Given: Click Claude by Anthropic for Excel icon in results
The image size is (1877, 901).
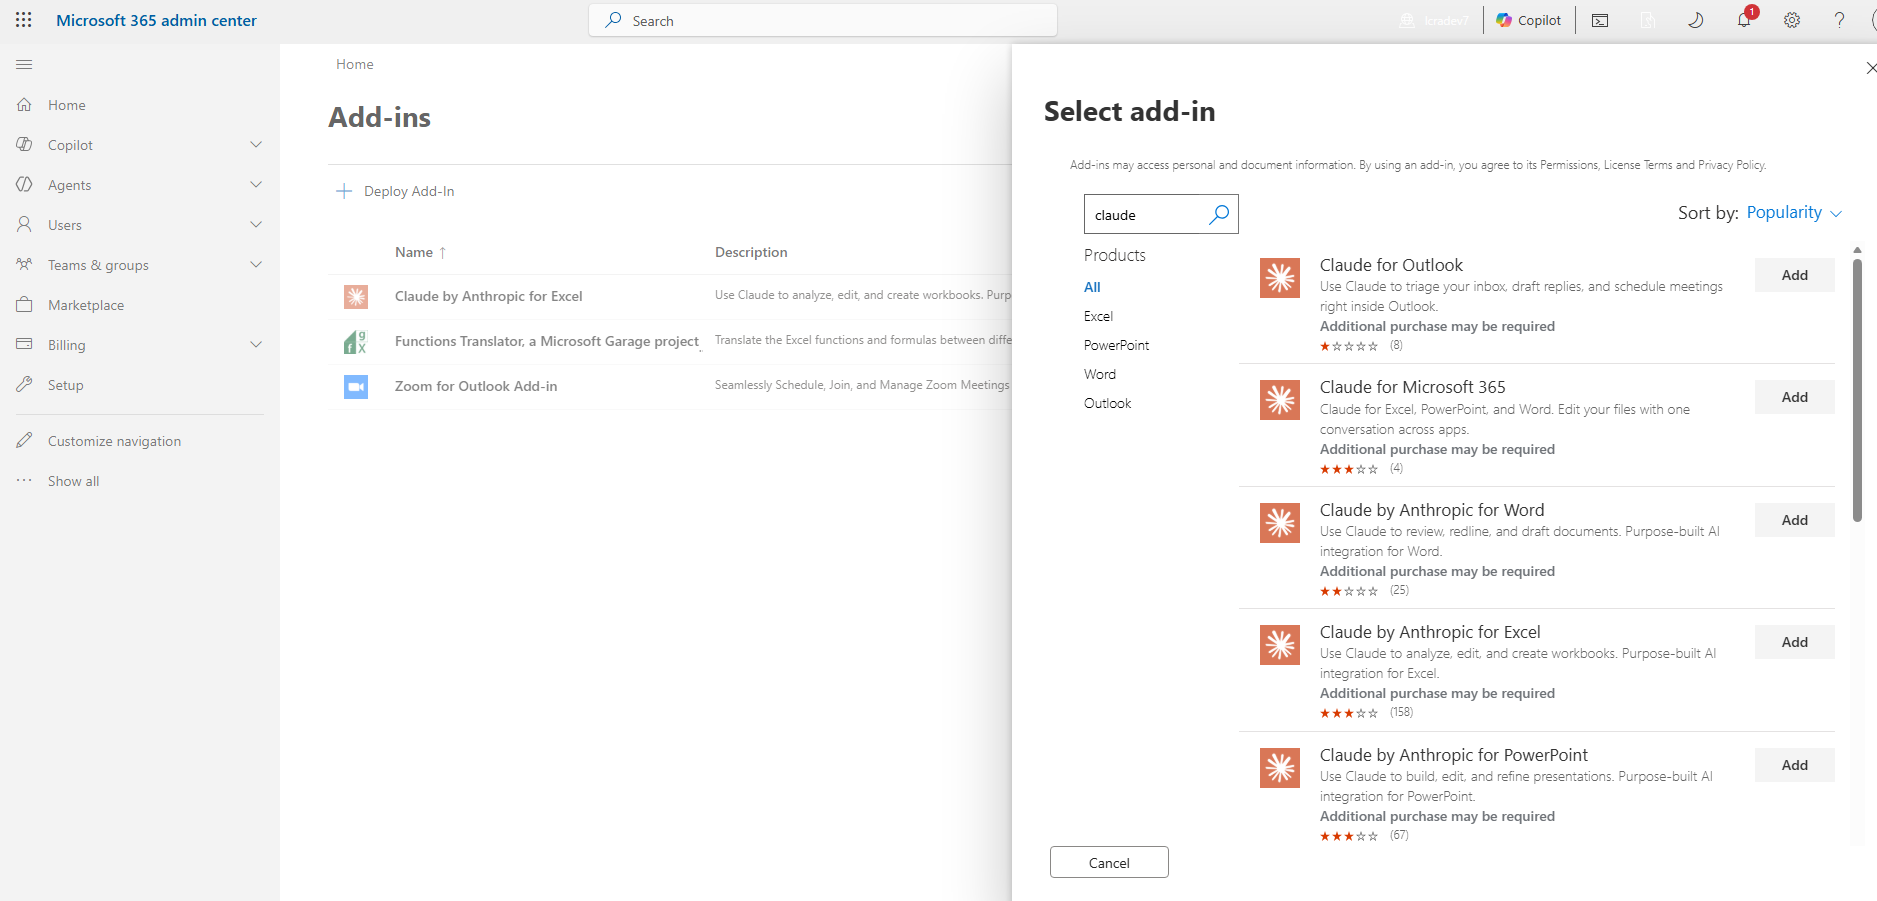Looking at the screenshot, I should tap(1280, 645).
